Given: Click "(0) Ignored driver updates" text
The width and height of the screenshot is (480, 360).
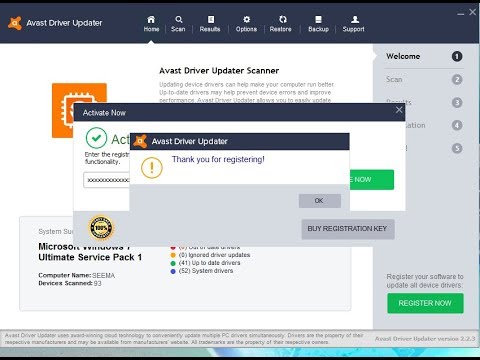Looking at the screenshot, I should [214, 255].
